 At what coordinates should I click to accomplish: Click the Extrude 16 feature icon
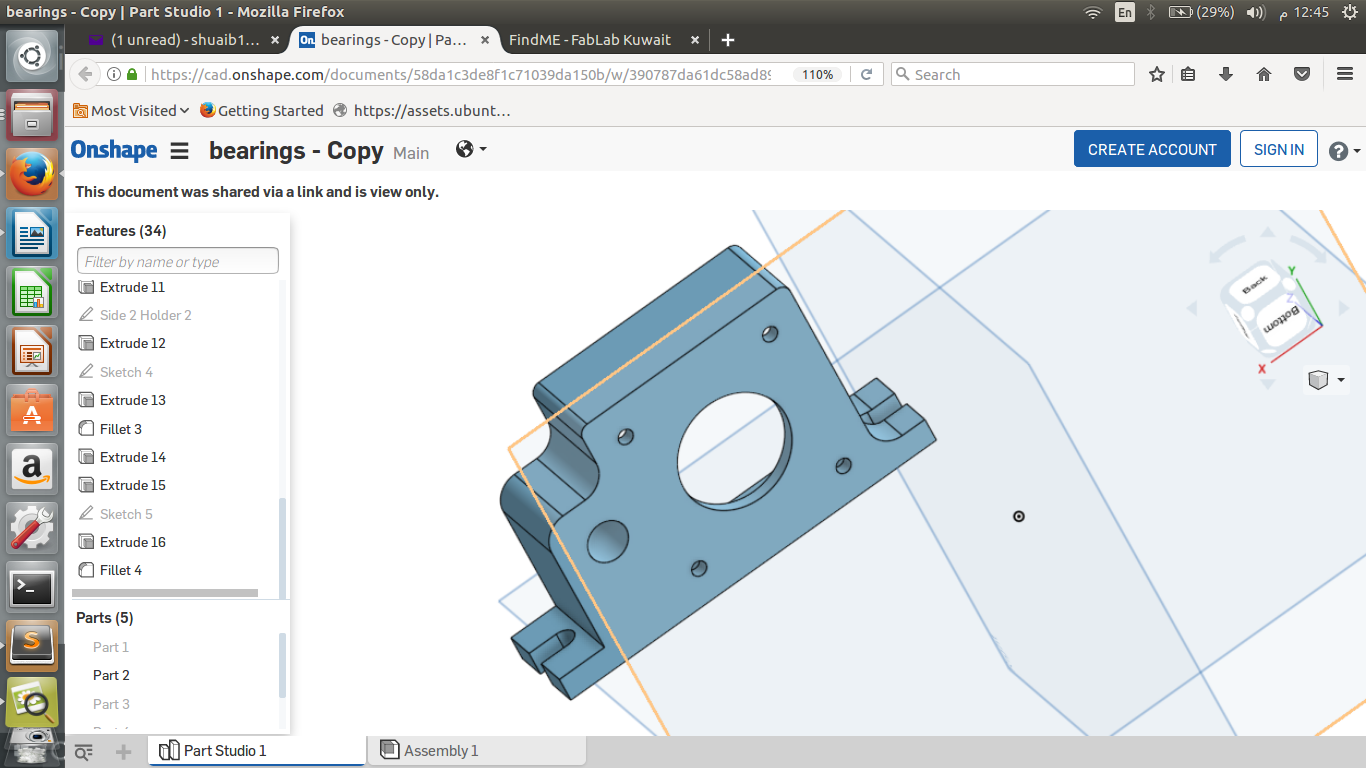tap(86, 542)
